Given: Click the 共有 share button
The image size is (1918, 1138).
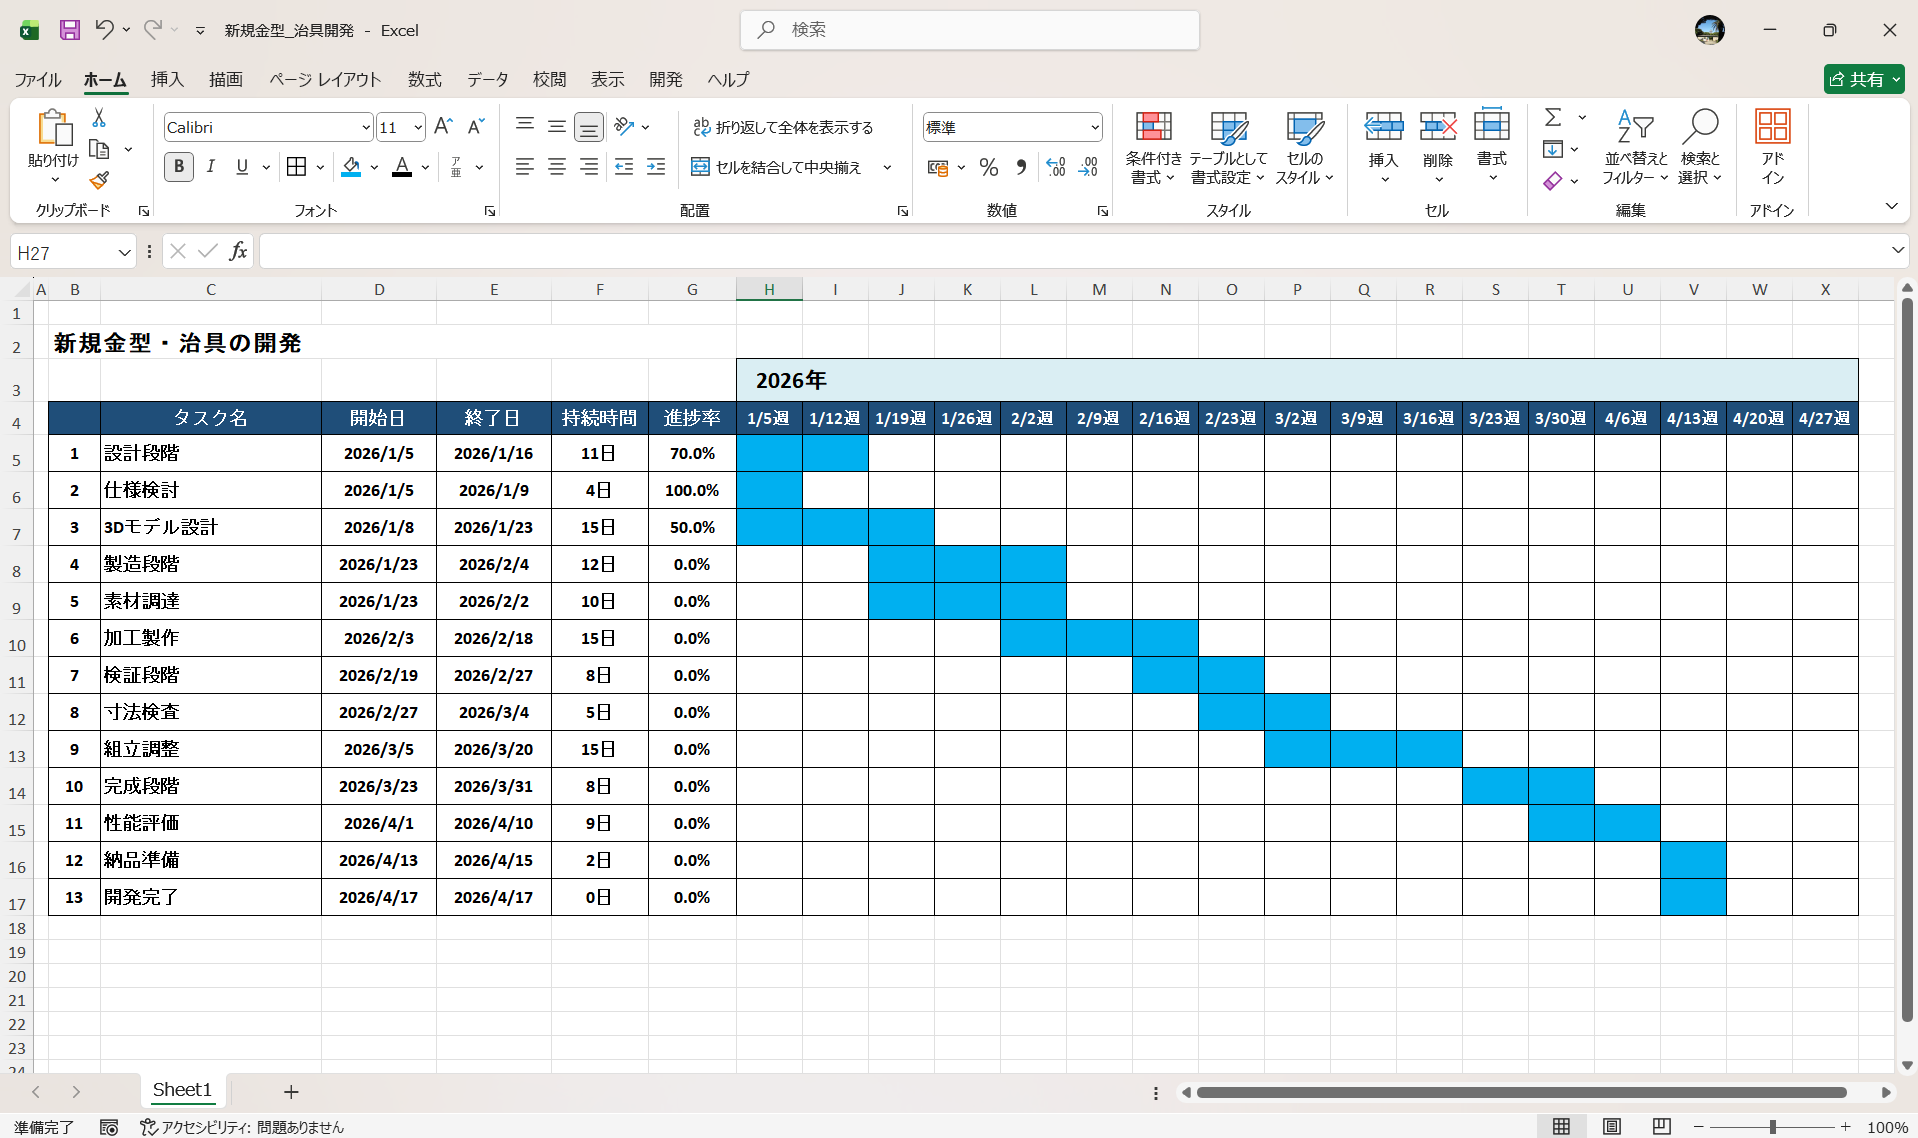Looking at the screenshot, I should coord(1862,80).
